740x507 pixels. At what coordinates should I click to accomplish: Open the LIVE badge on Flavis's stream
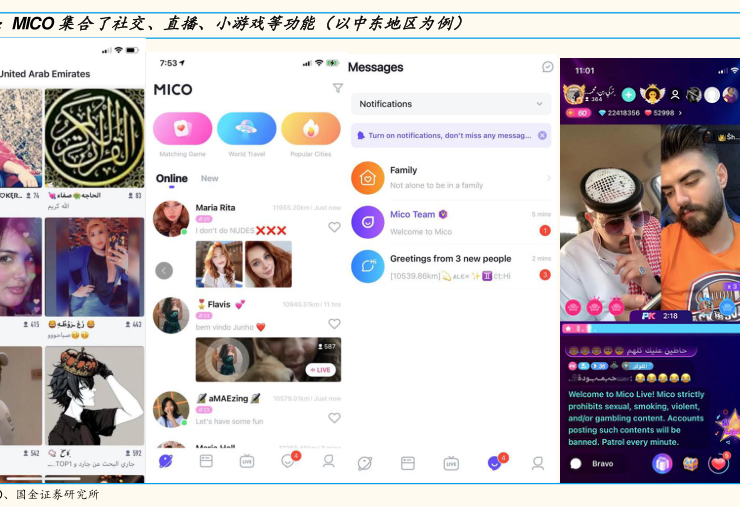tap(320, 370)
